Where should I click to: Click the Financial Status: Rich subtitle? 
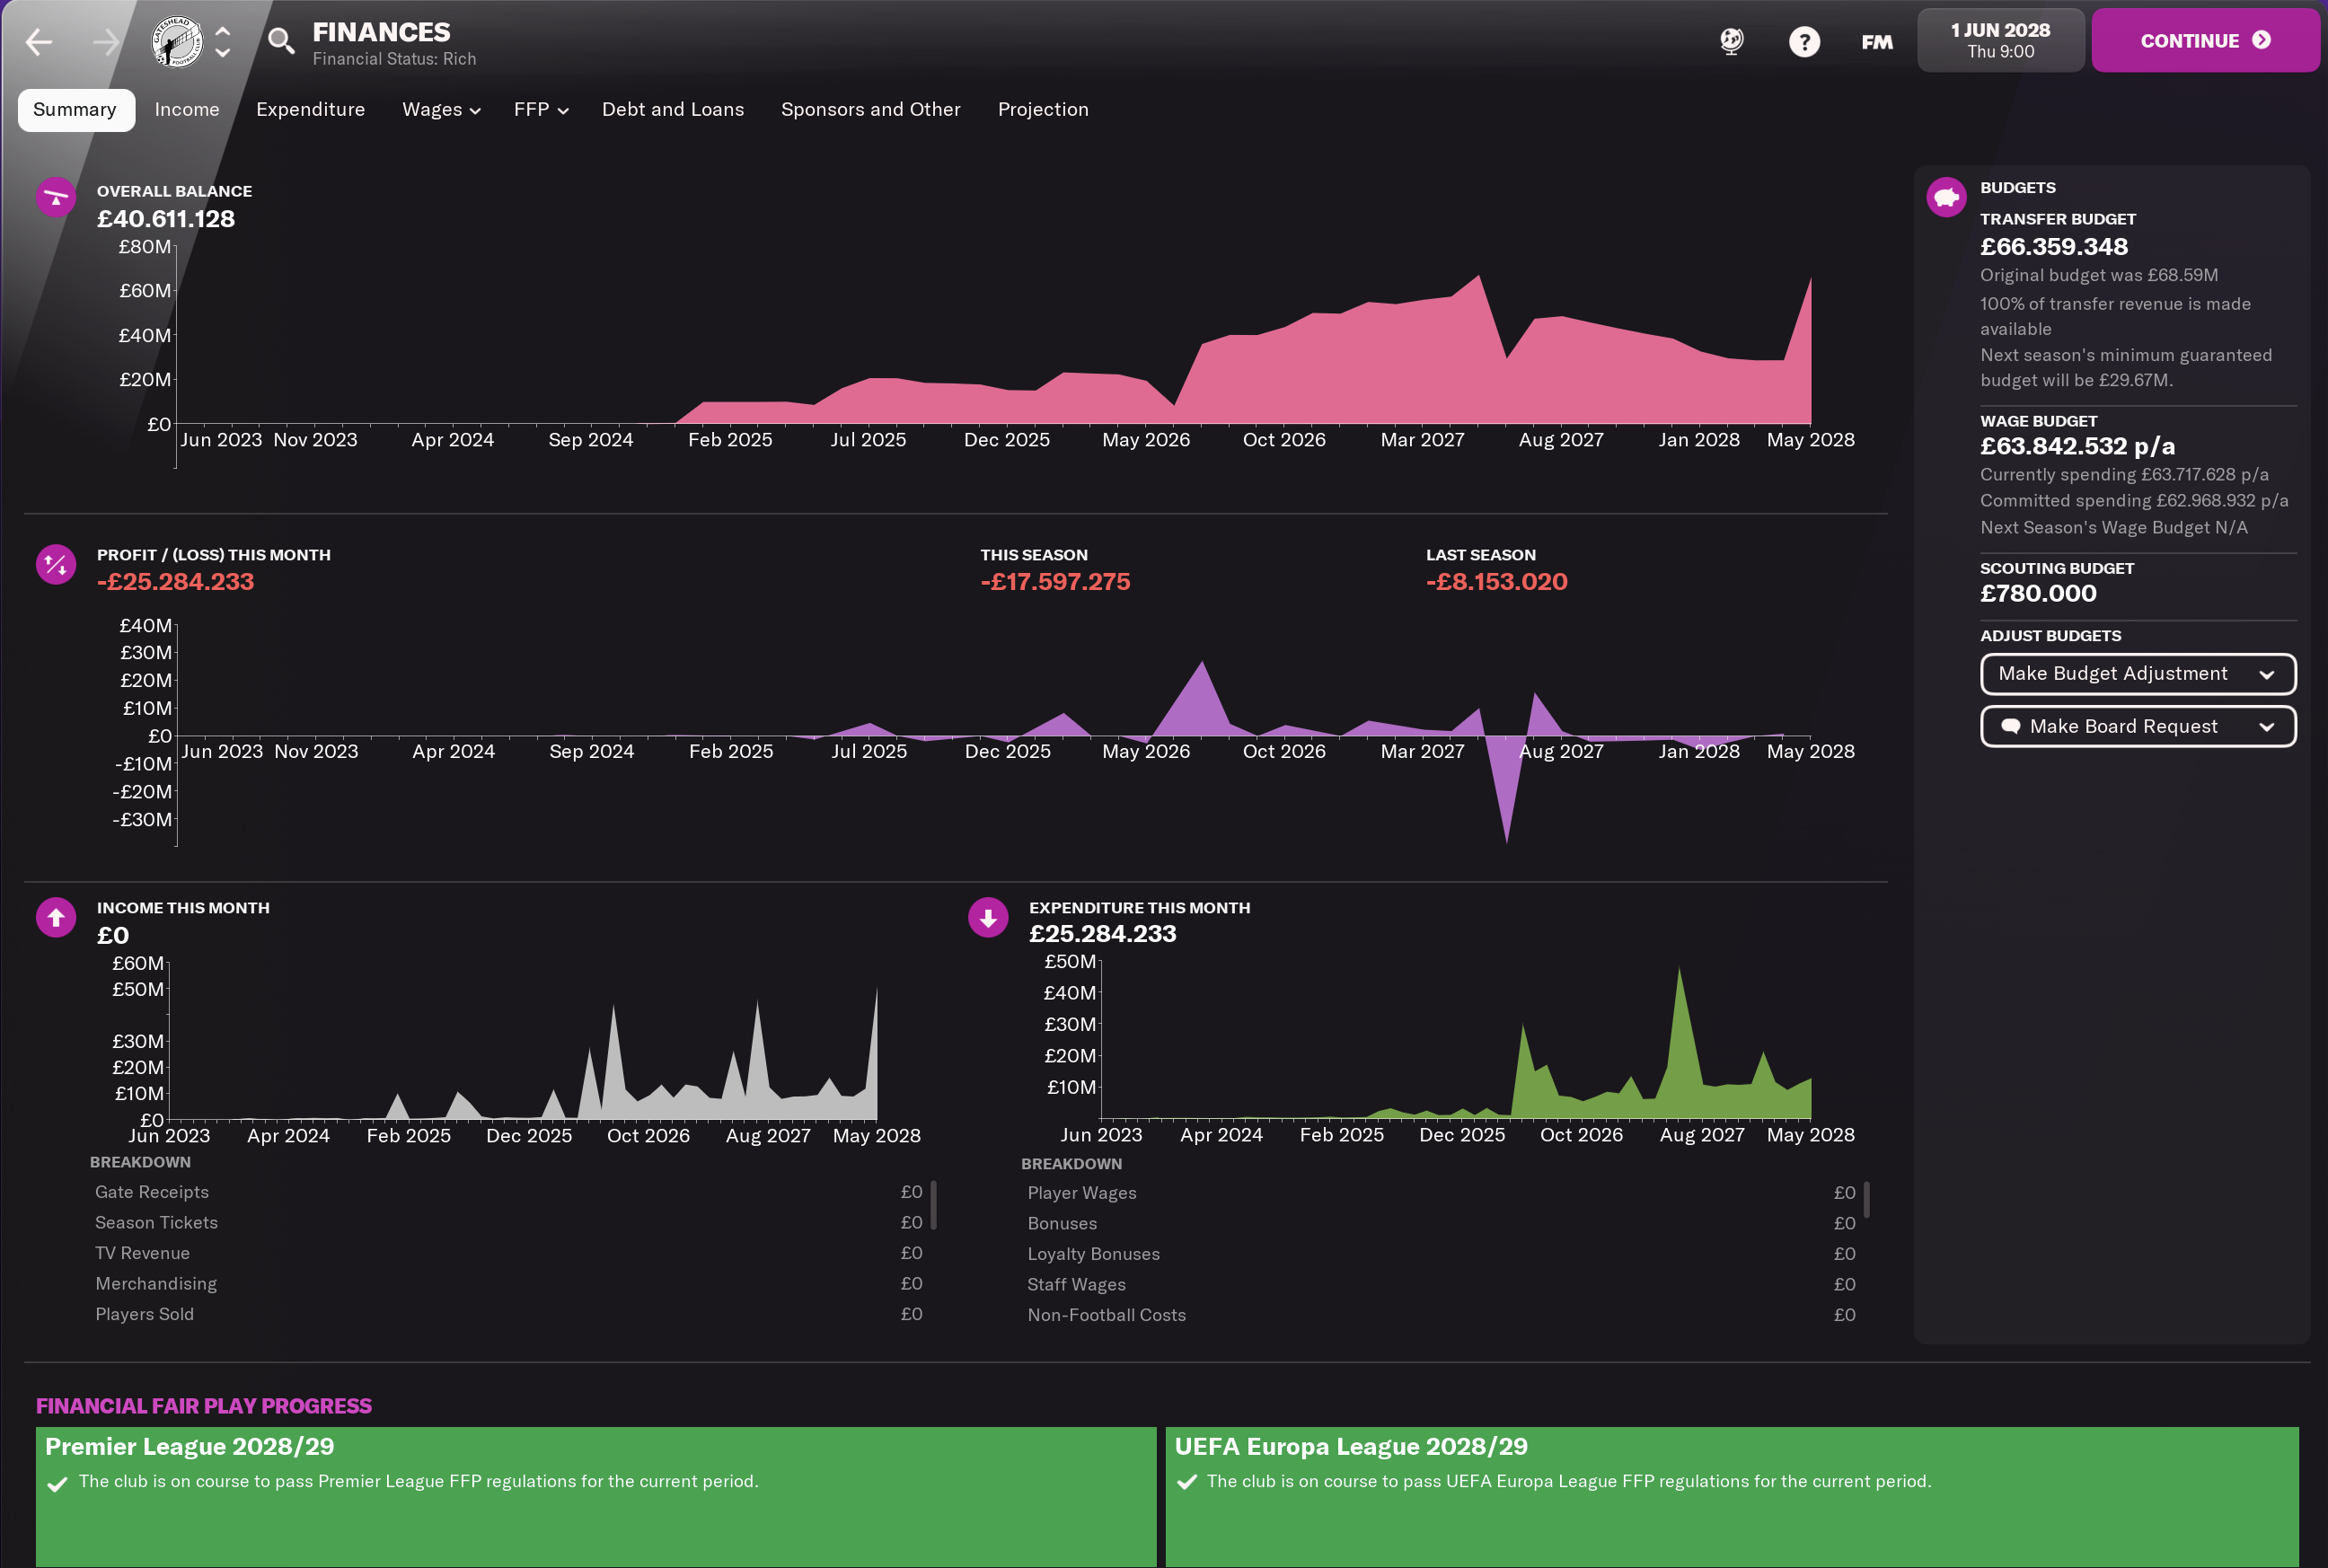394,59
